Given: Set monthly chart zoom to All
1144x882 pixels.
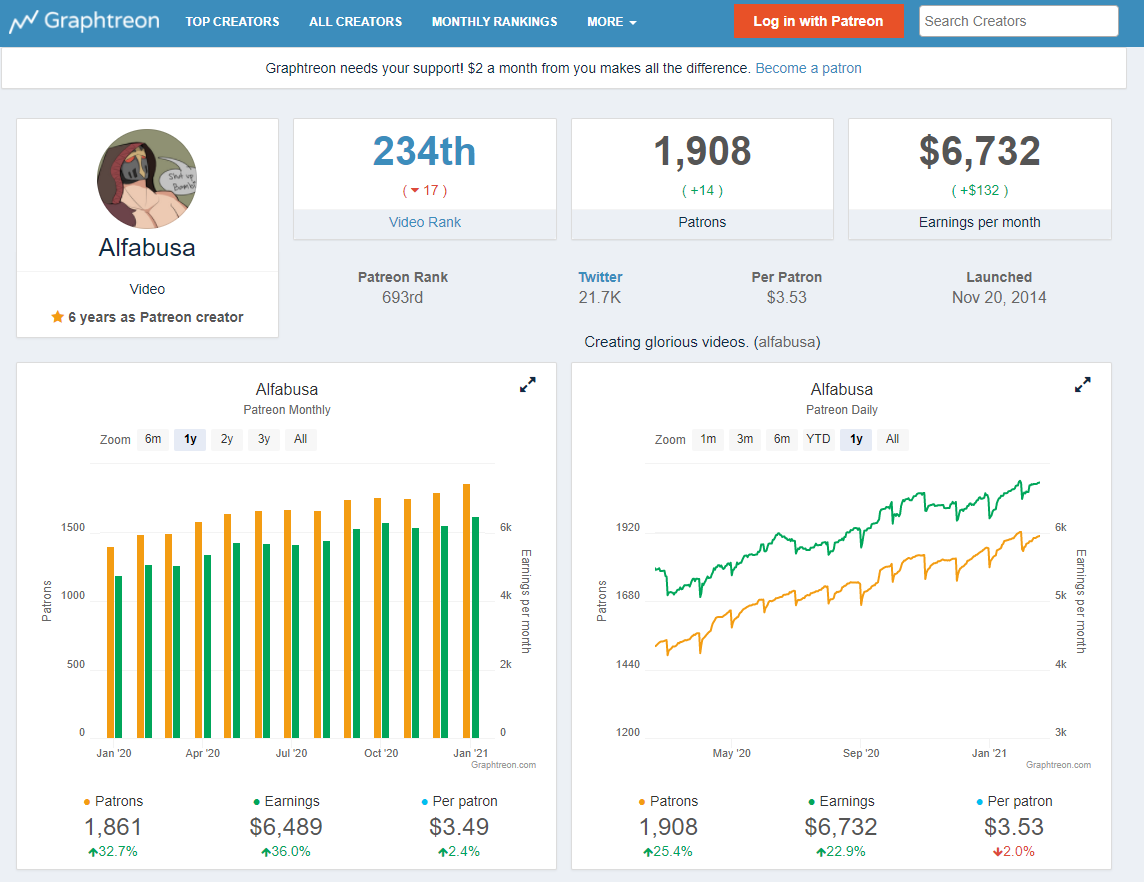Looking at the screenshot, I should tap(301, 439).
